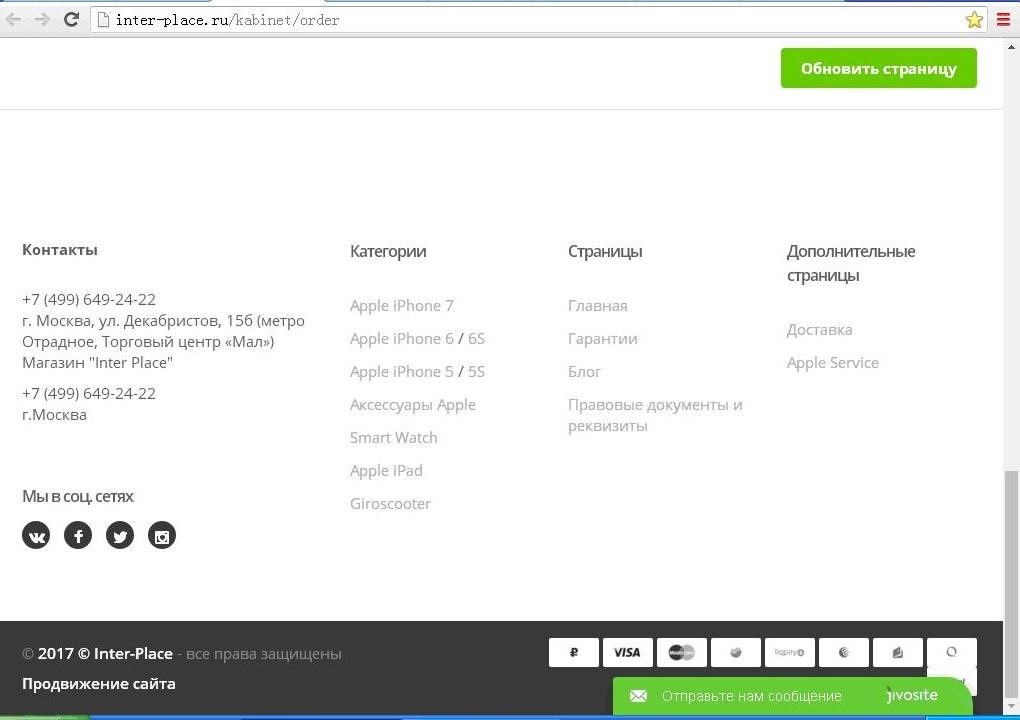Open the Smart Watch category
The width and height of the screenshot is (1020, 720).
(x=394, y=438)
